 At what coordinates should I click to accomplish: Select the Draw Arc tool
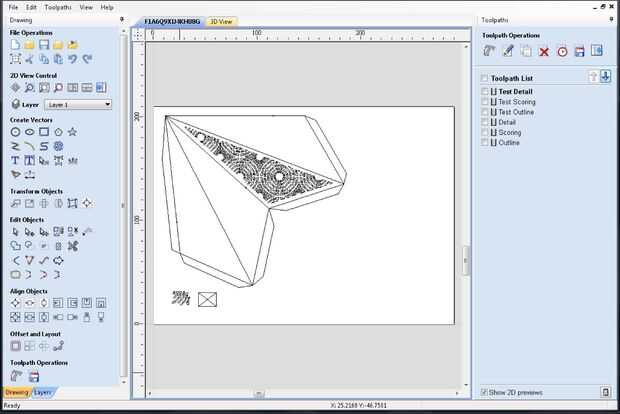pyautogui.click(x=30, y=146)
